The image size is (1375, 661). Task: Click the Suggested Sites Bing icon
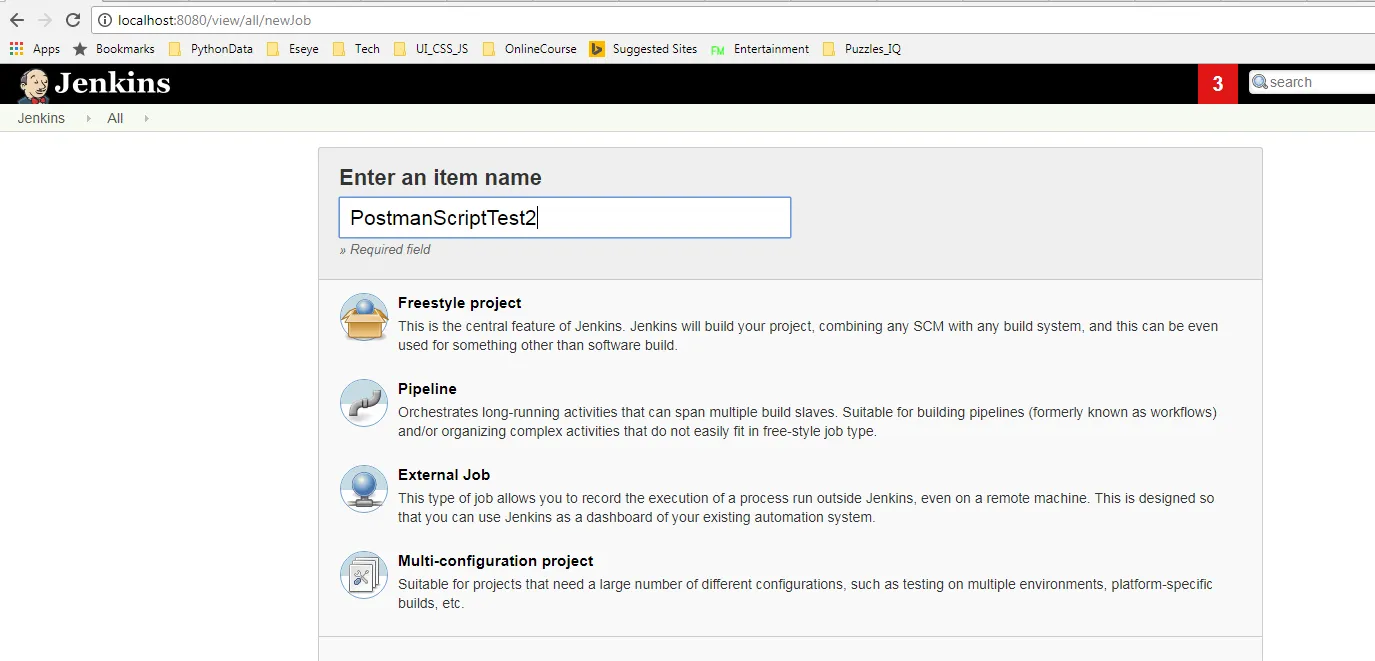[x=597, y=48]
